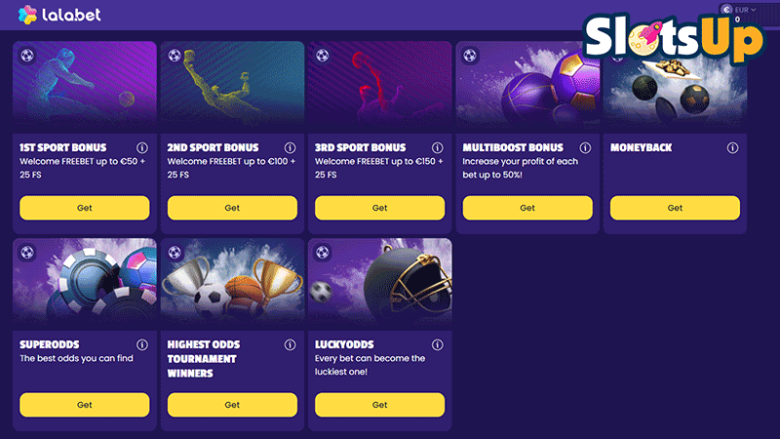Claim the 3rd Sport Bonus with Get
Image resolution: width=780 pixels, height=439 pixels.
point(380,208)
